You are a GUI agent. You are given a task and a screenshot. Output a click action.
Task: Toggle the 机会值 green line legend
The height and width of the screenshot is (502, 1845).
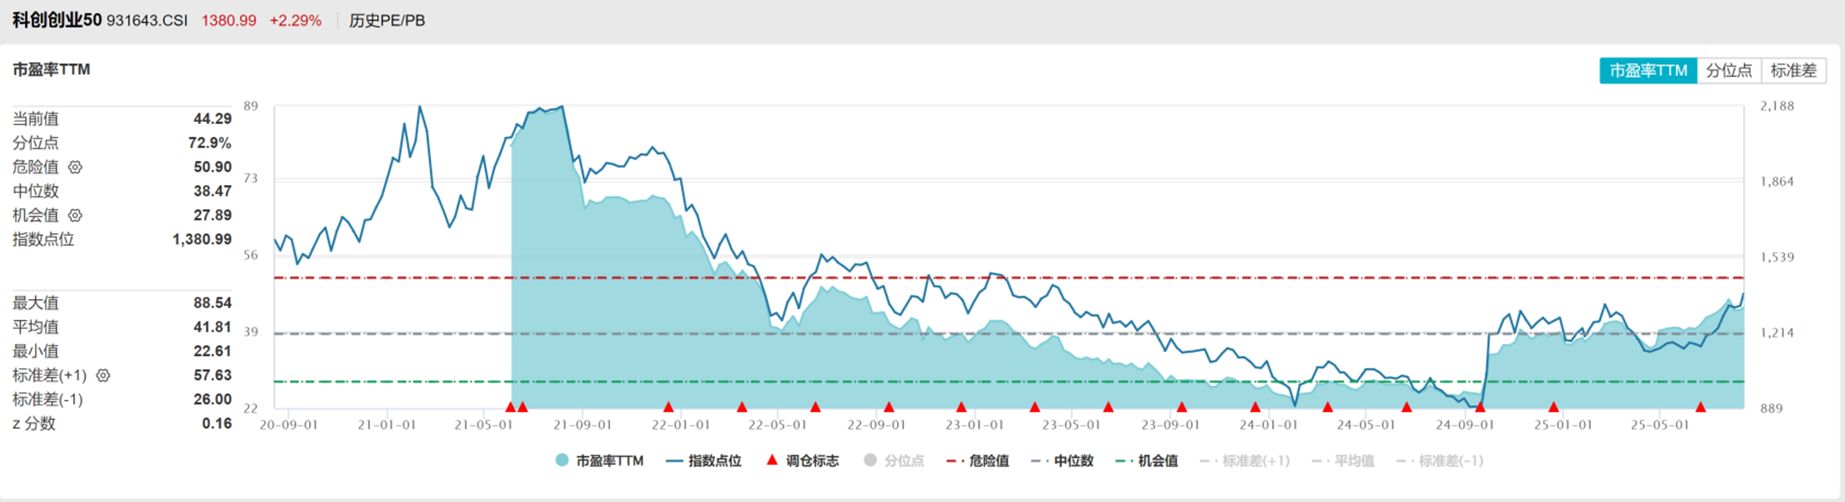(1147, 461)
